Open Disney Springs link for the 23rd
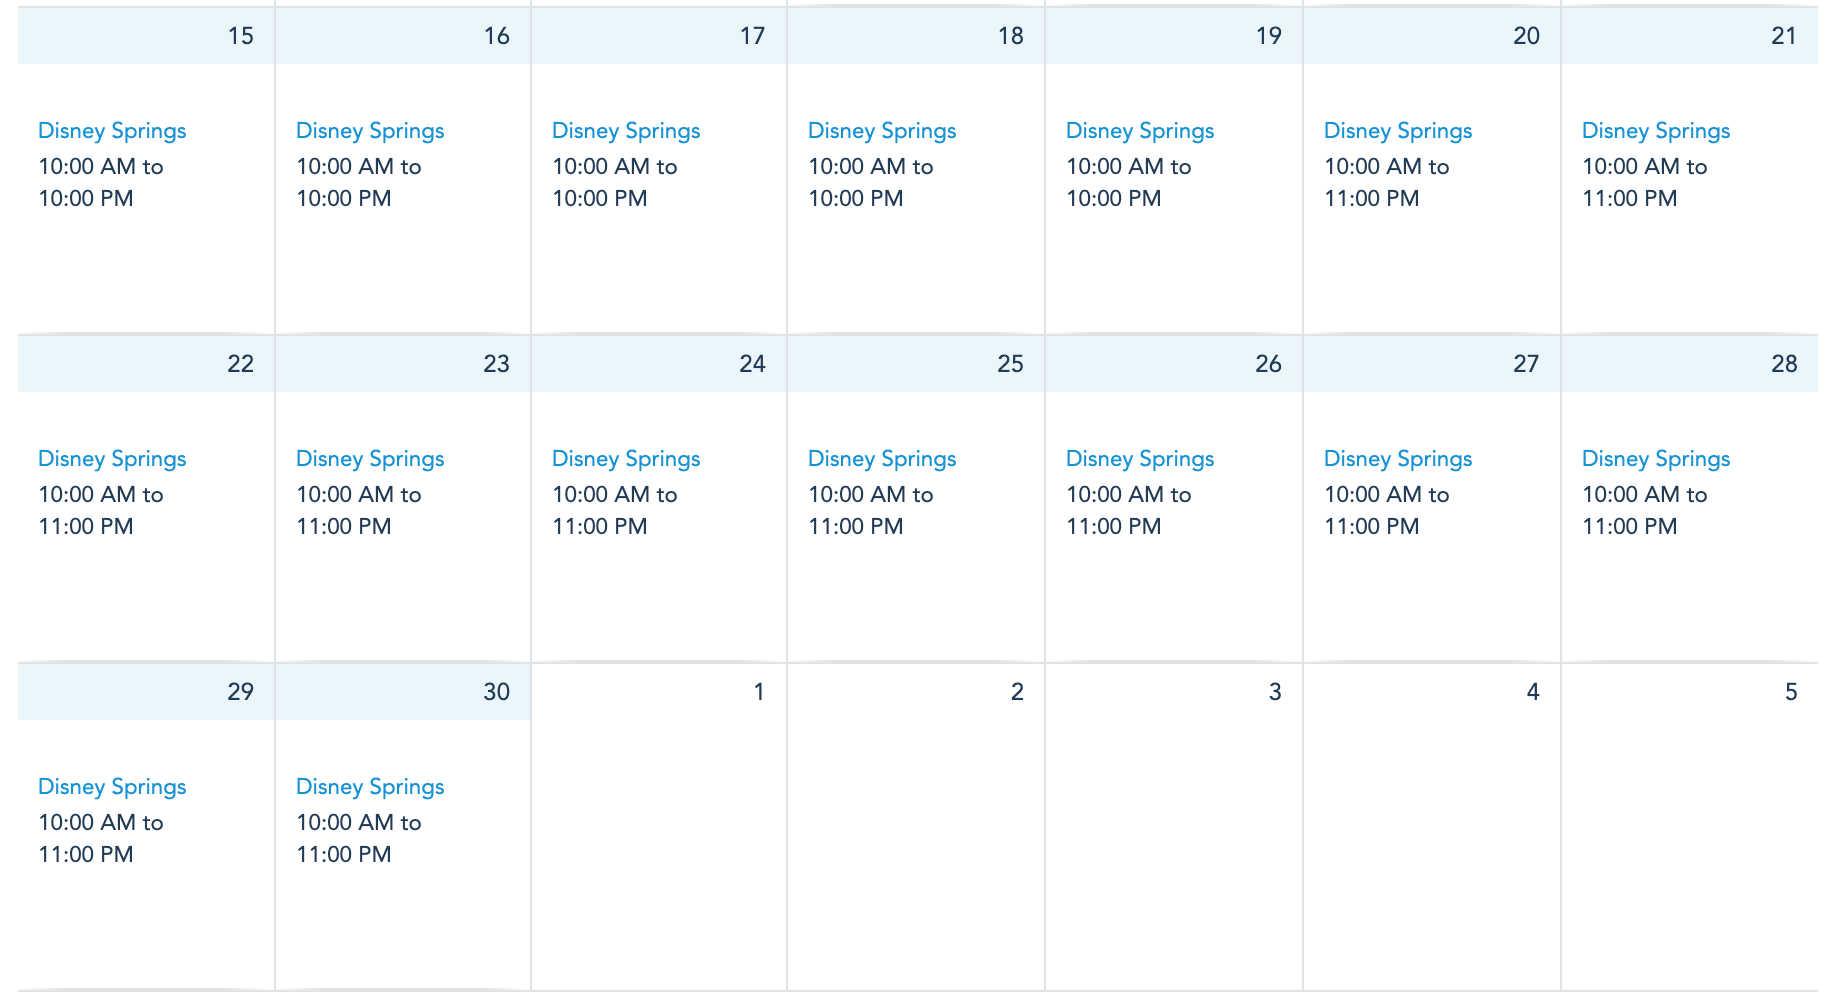1834x992 pixels. pos(370,459)
